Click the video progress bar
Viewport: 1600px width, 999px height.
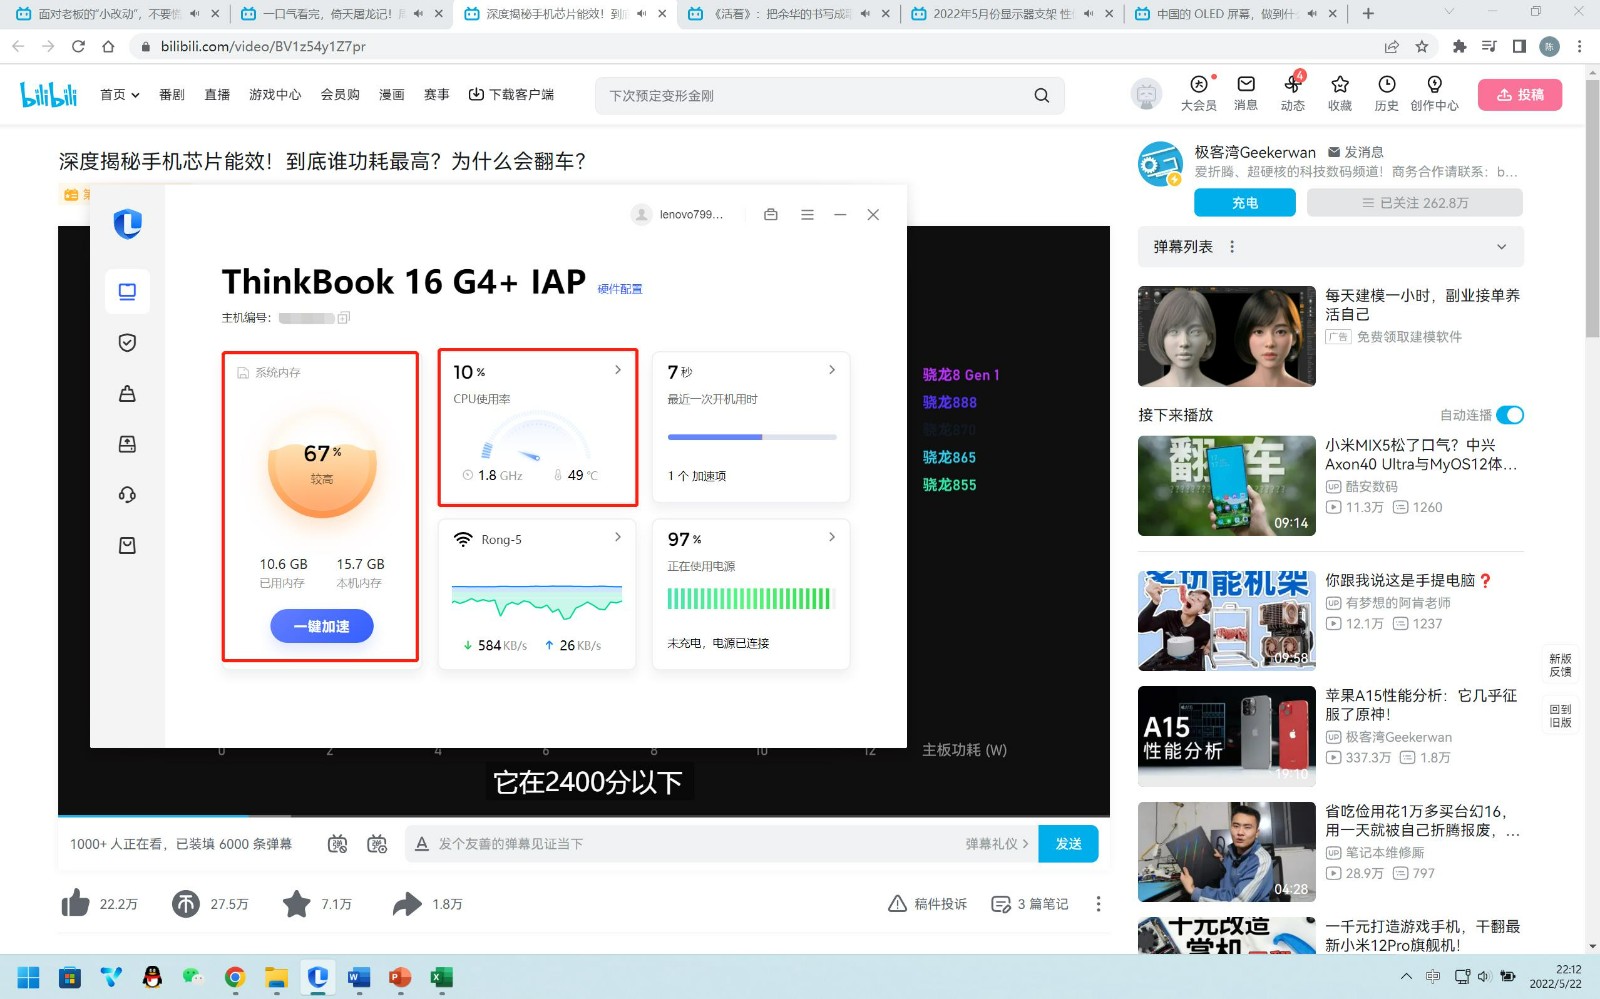click(x=584, y=816)
